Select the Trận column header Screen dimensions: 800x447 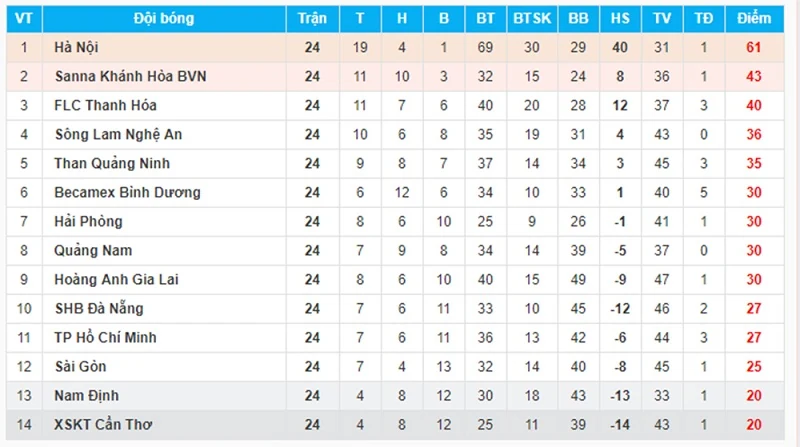coord(312,19)
